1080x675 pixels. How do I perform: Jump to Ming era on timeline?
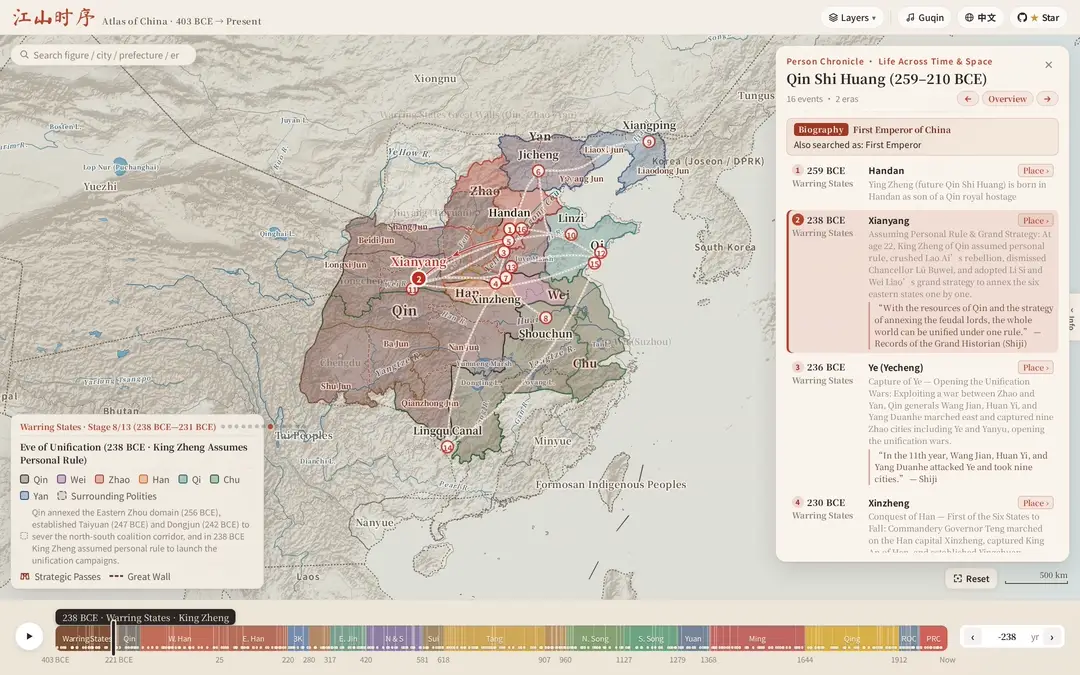[x=757, y=638]
